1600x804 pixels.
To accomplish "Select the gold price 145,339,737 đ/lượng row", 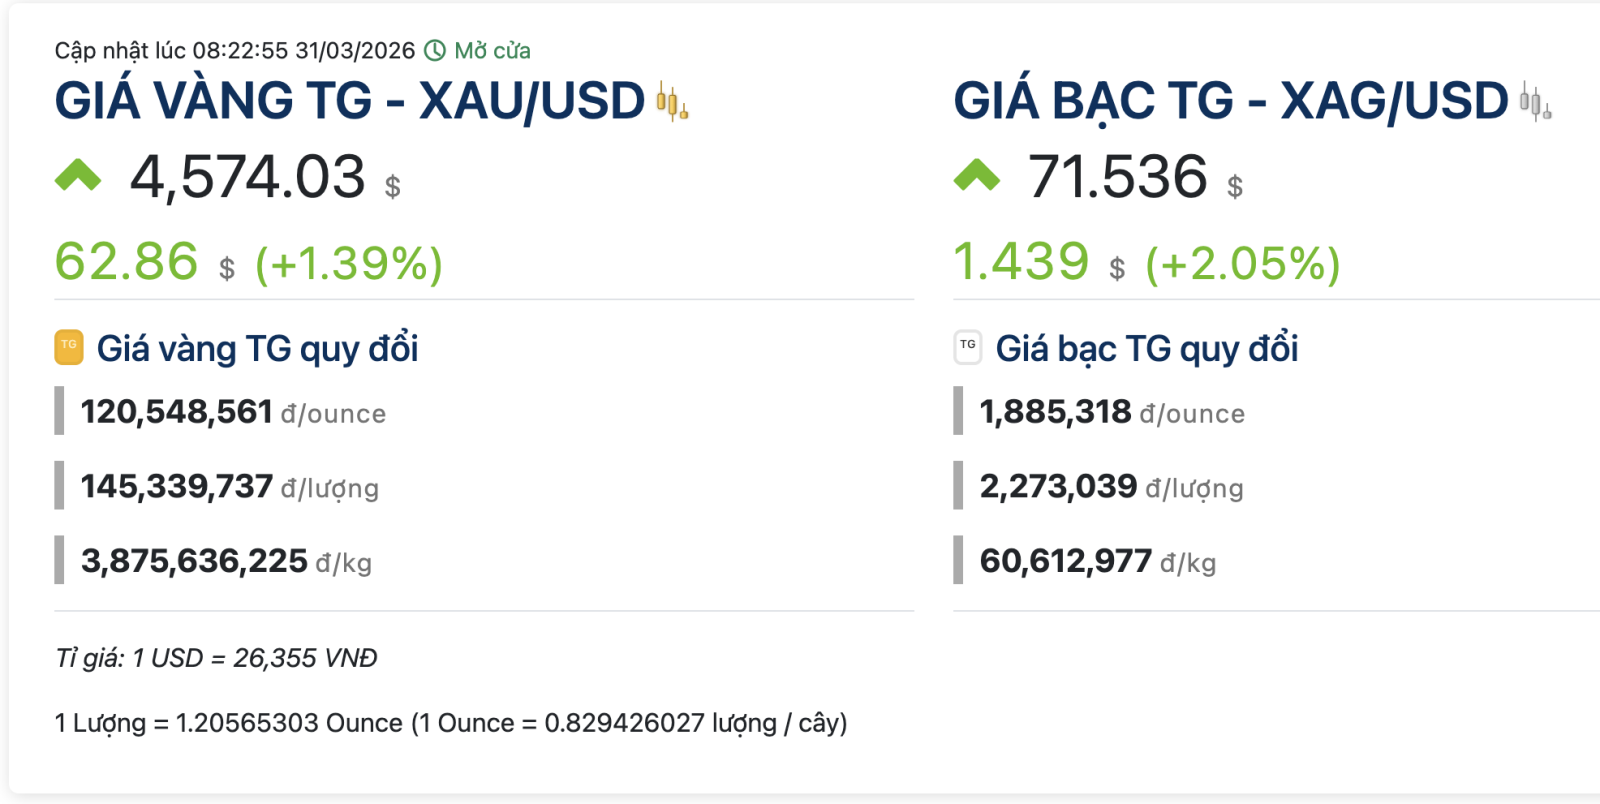I will [x=229, y=487].
